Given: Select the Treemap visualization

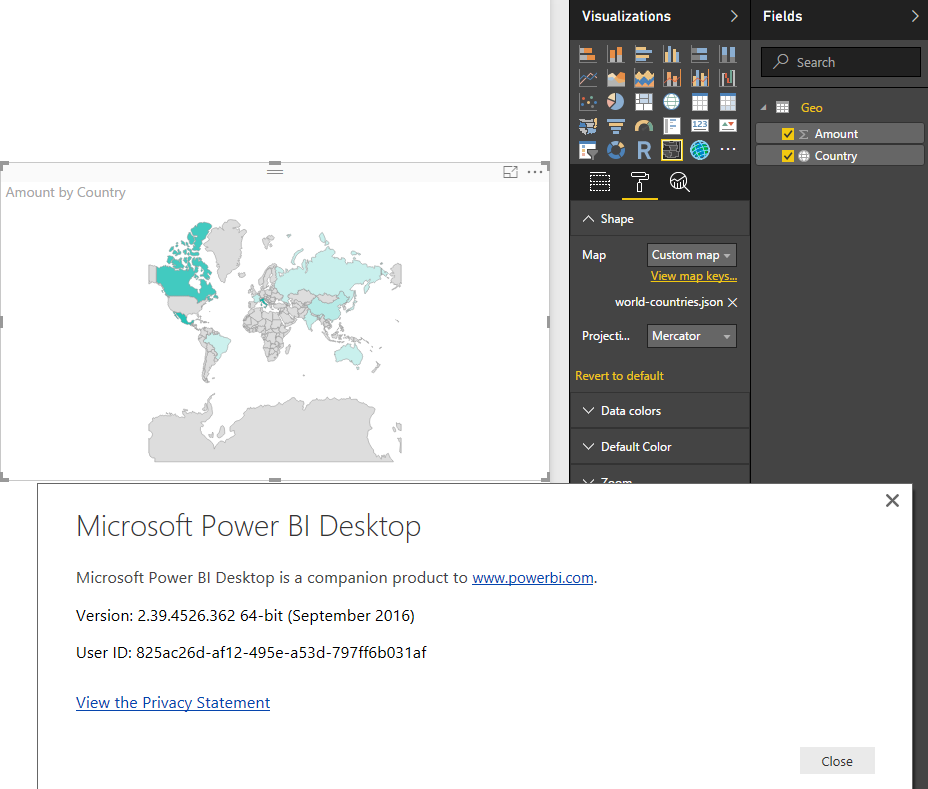Looking at the screenshot, I should pyautogui.click(x=643, y=102).
